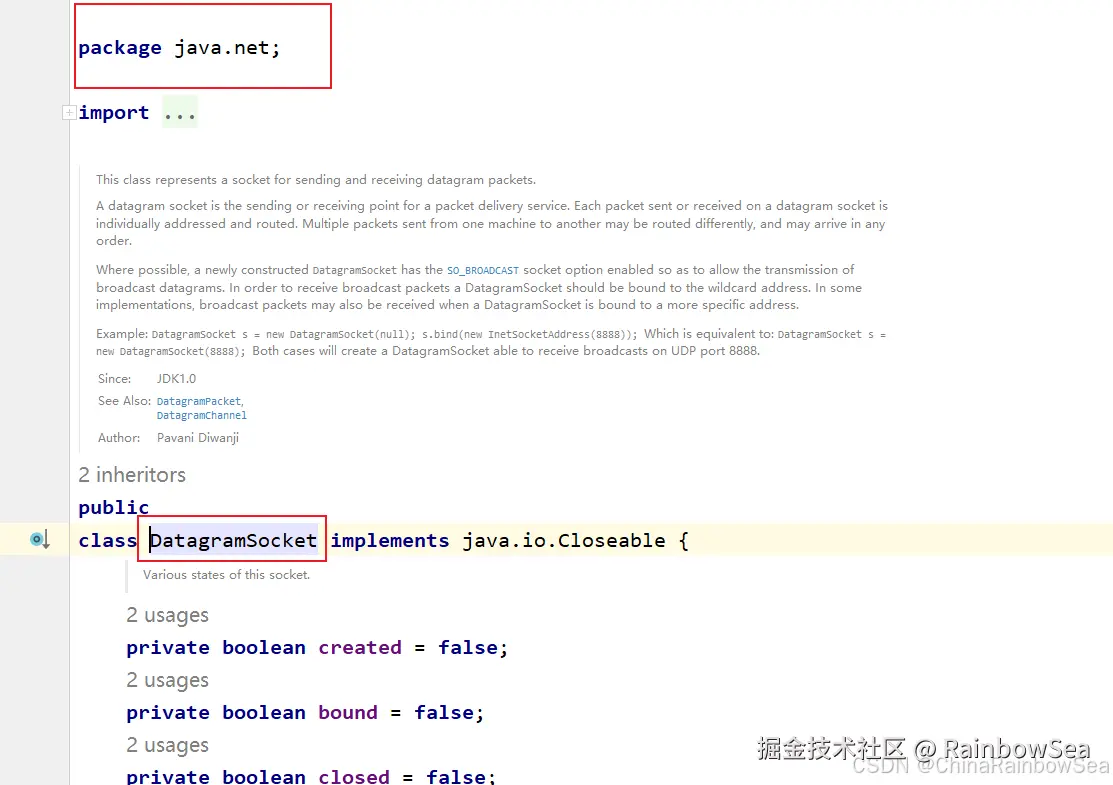Screen dimensions: 1113x785
Task: Click the 2 usages hint above created
Action: click(168, 615)
